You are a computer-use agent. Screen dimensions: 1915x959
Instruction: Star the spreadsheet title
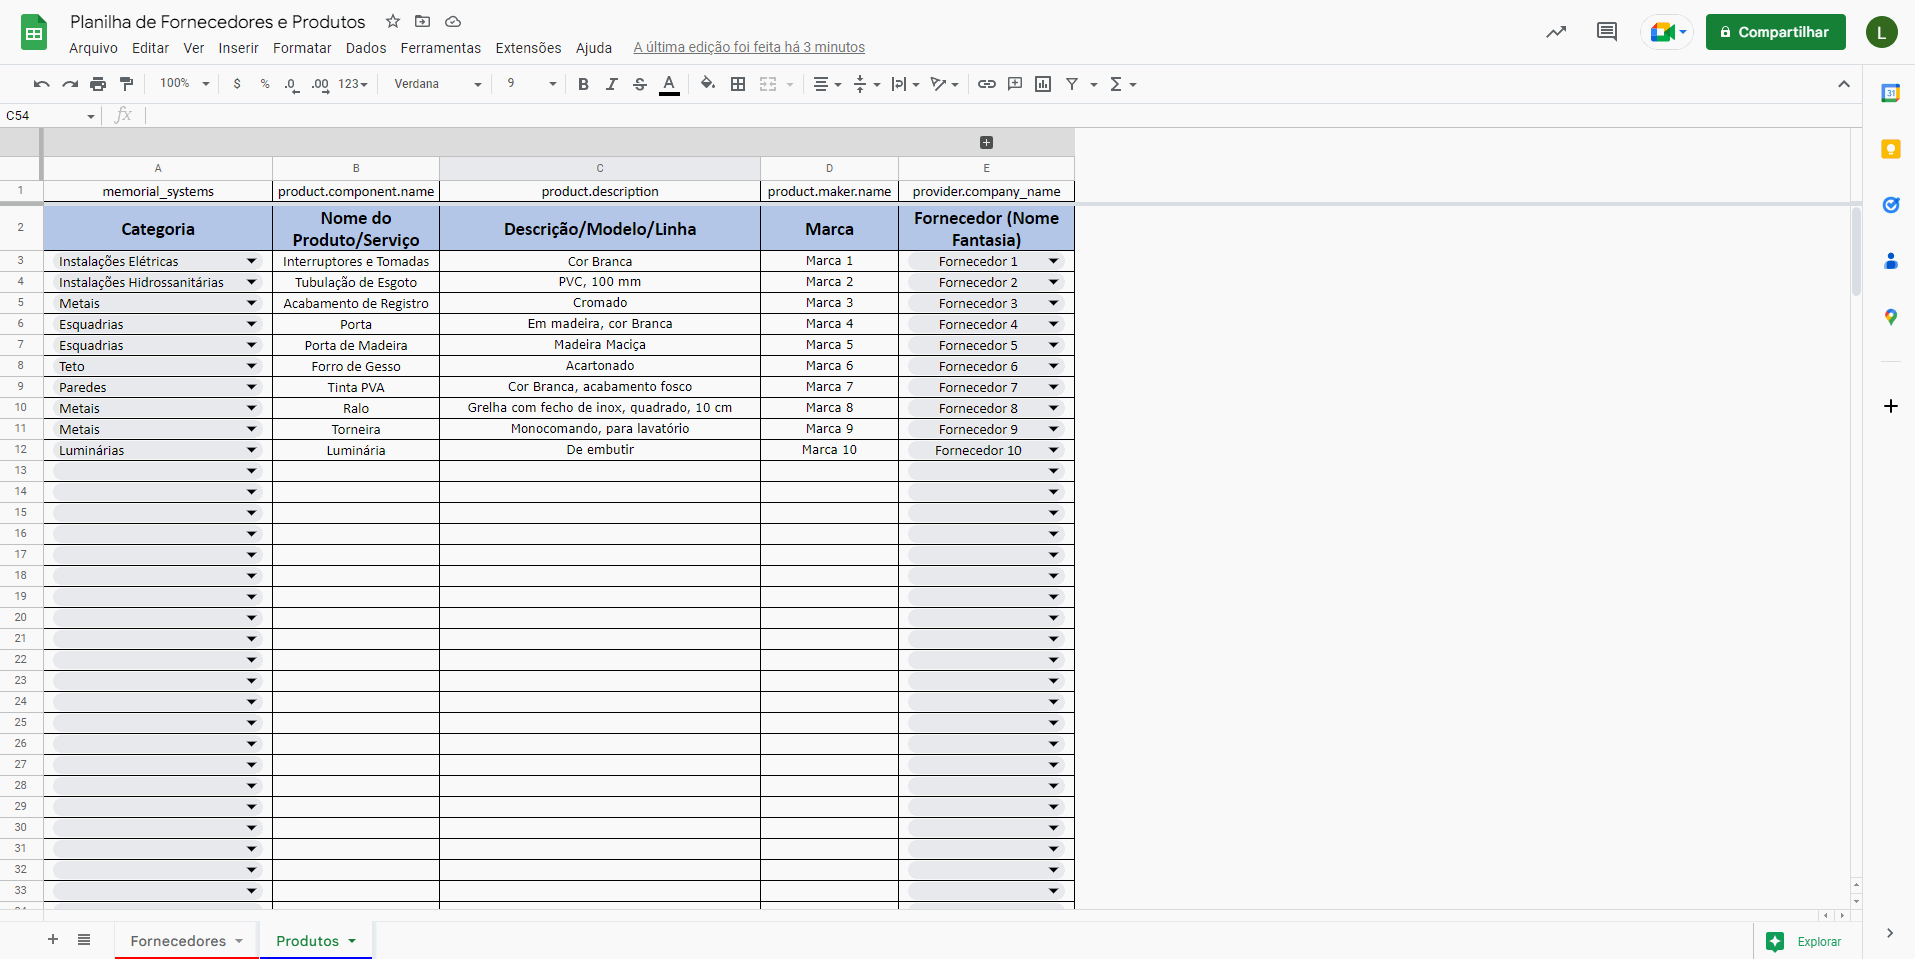click(x=393, y=21)
